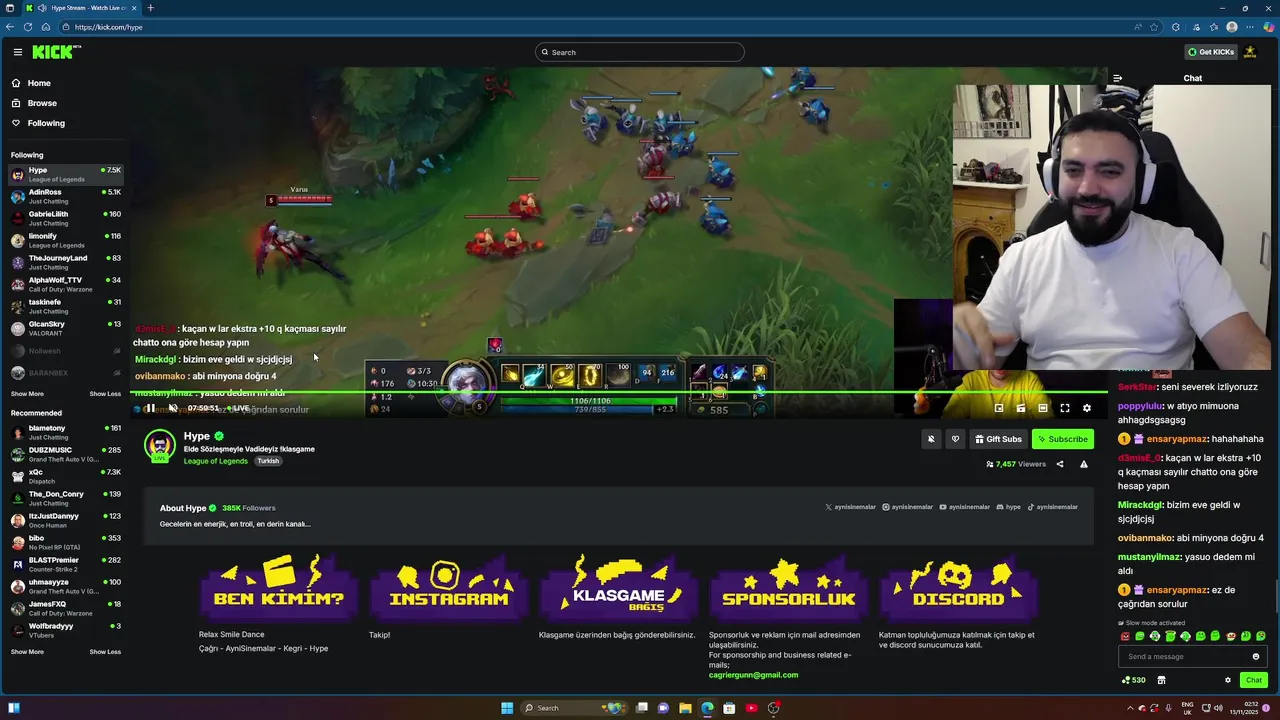Click Get KICKs button
This screenshot has height=720, width=1280.
(x=1211, y=52)
